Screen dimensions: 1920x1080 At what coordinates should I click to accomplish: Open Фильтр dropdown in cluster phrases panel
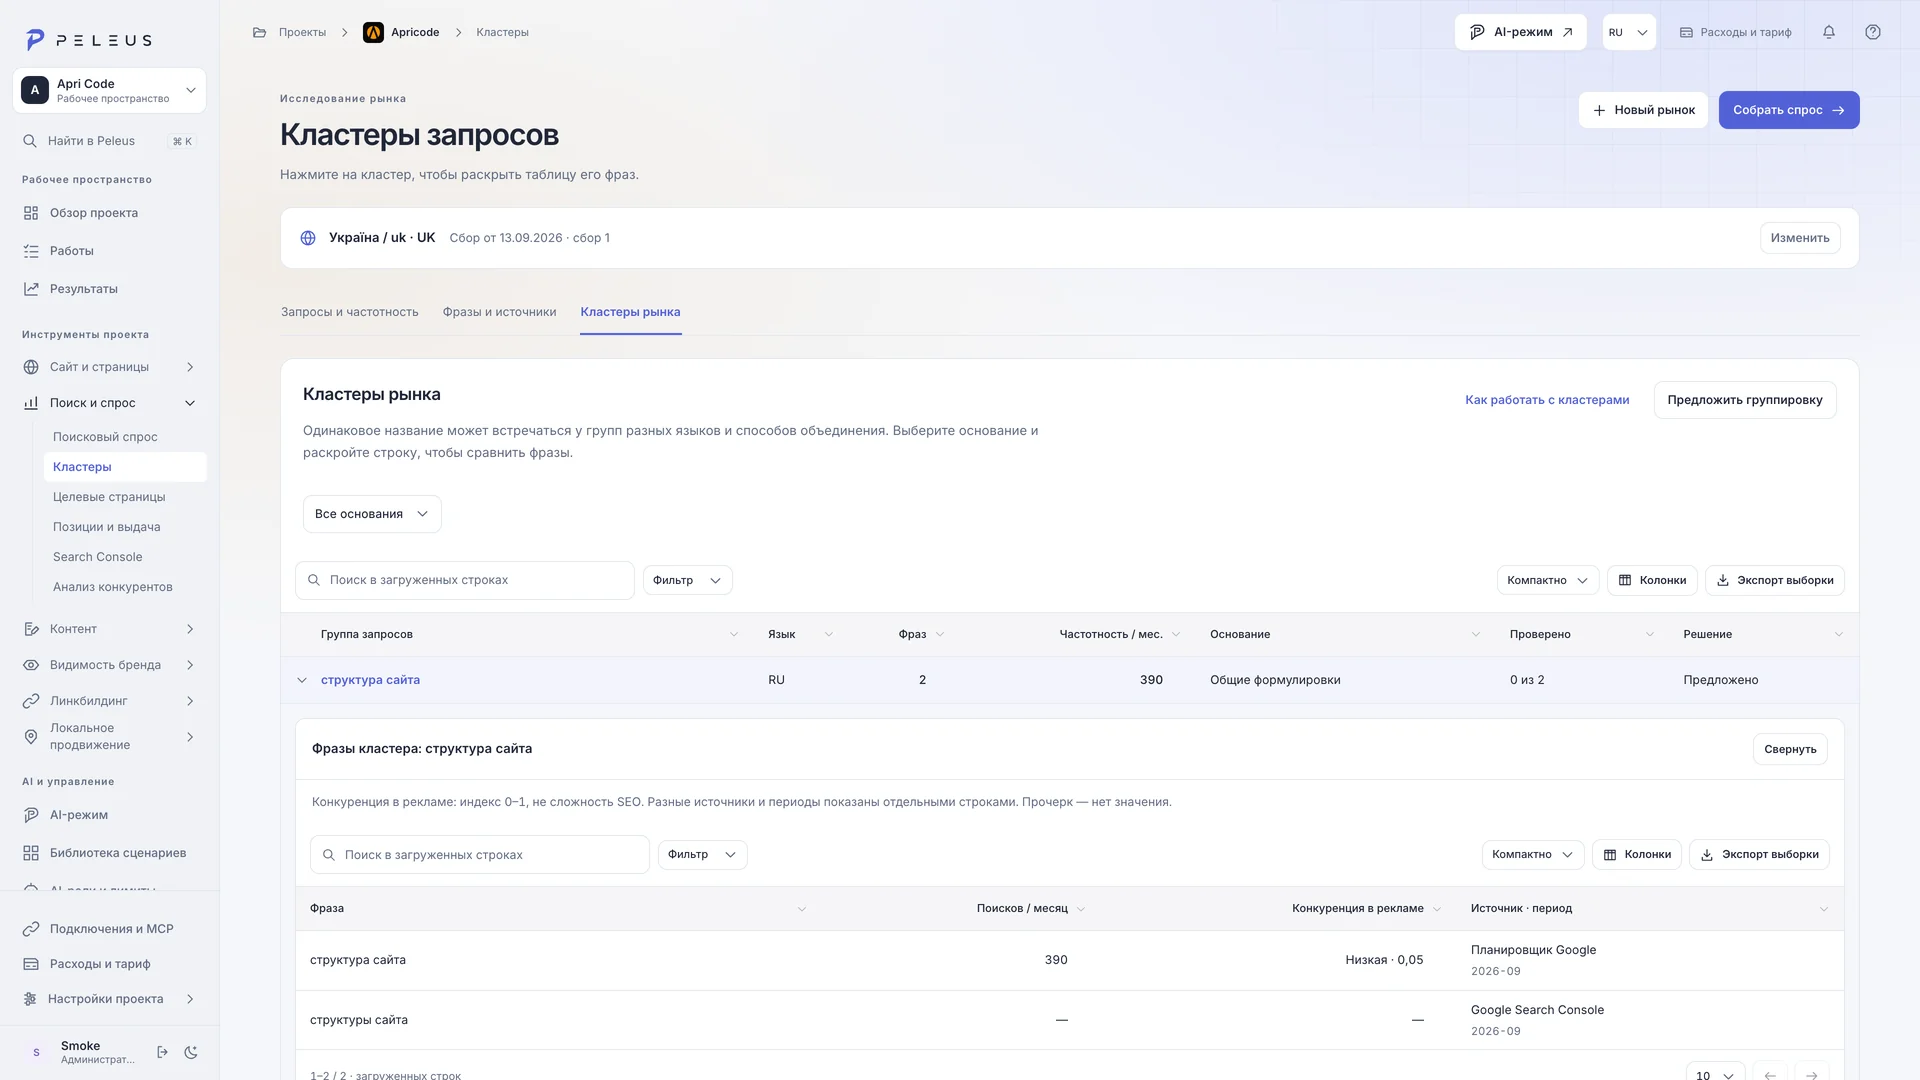(702, 855)
